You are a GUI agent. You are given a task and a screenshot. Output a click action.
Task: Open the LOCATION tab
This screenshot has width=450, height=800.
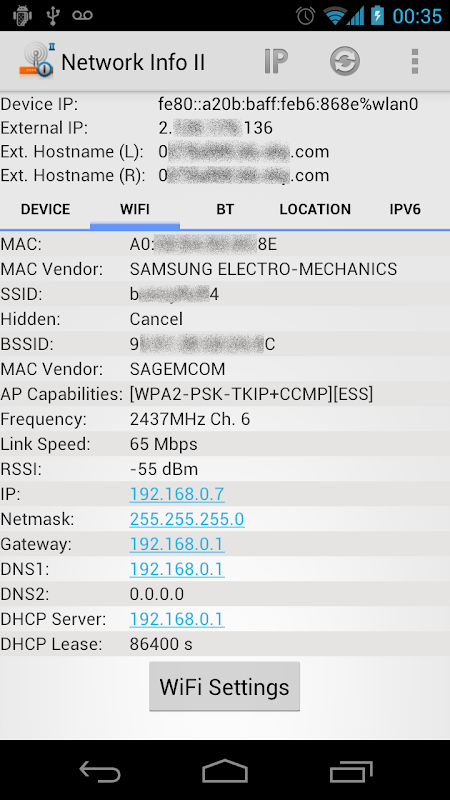(x=315, y=209)
